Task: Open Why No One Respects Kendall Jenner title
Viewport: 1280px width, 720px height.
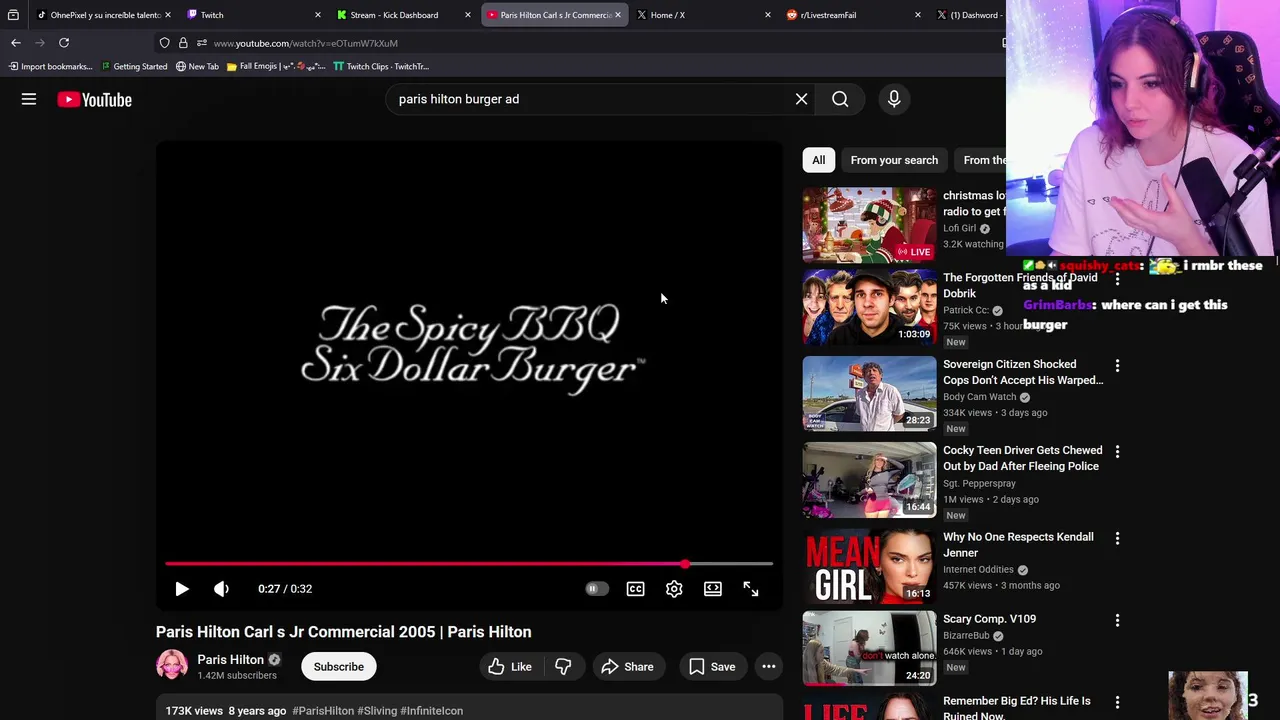Action: click(x=1018, y=545)
